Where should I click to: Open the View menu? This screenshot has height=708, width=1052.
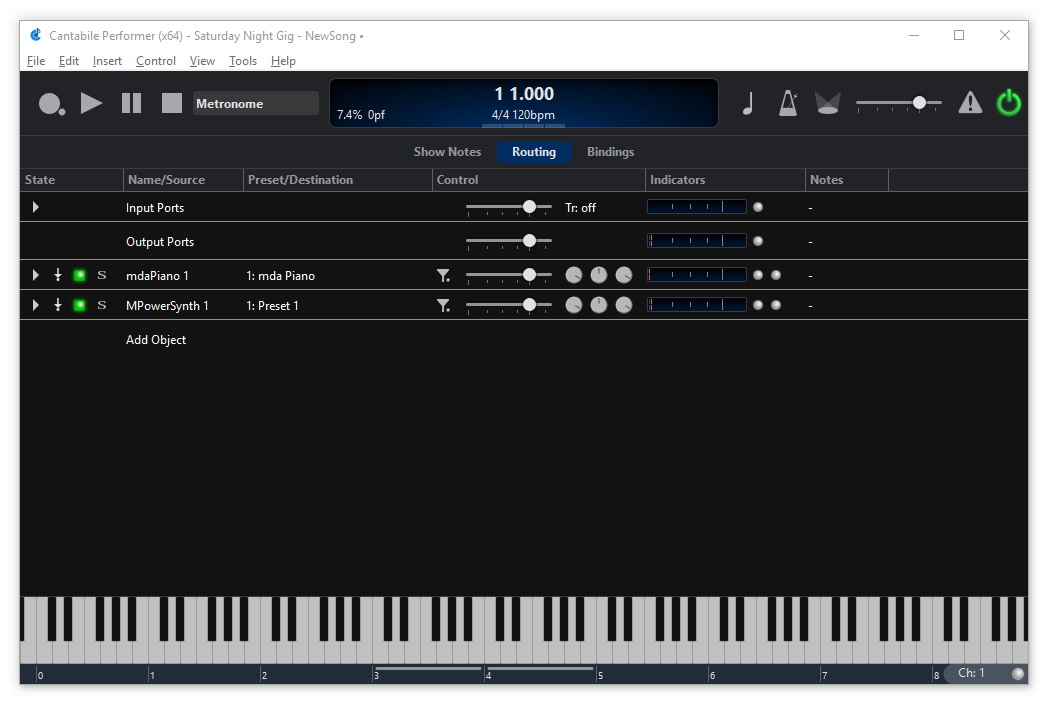(x=202, y=61)
